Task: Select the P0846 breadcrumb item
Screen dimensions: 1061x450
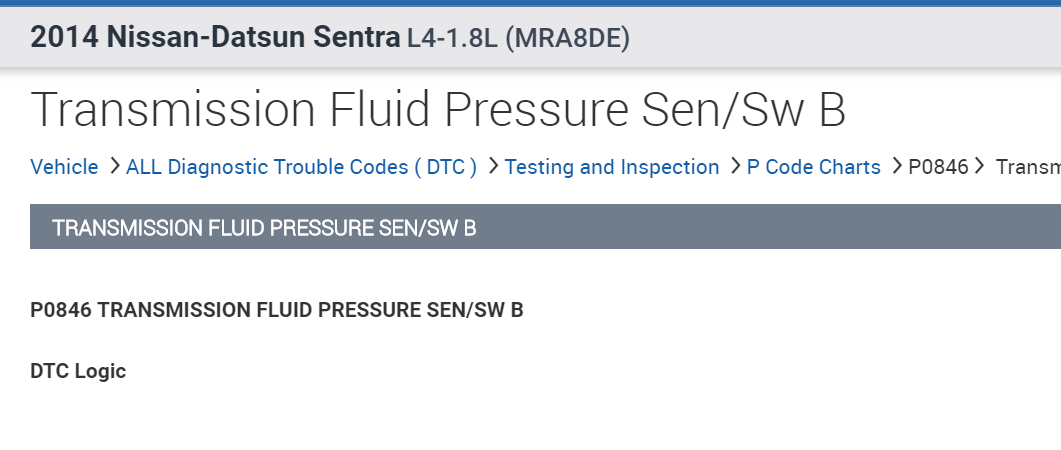Action: (x=938, y=167)
